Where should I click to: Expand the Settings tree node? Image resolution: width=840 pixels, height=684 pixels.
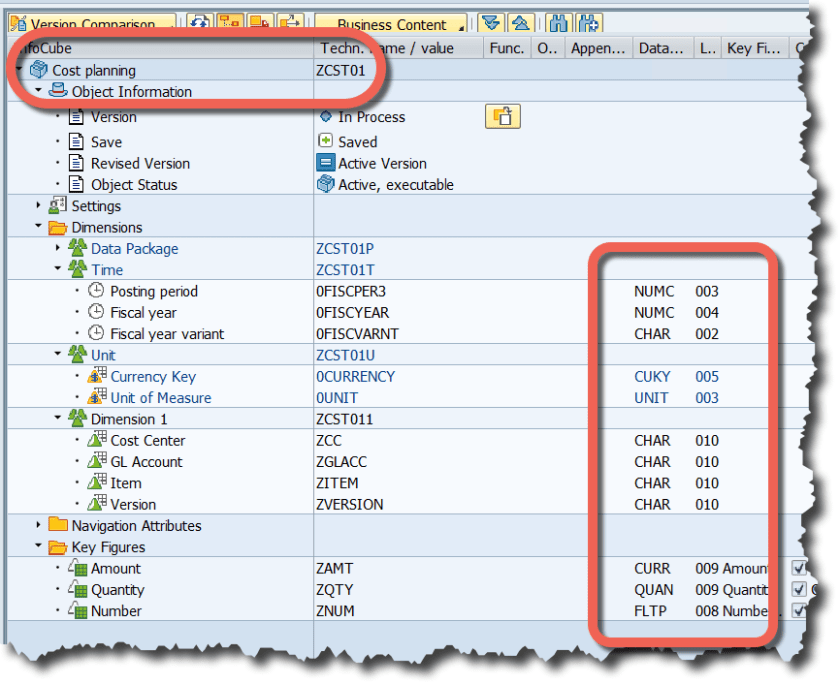[39, 206]
